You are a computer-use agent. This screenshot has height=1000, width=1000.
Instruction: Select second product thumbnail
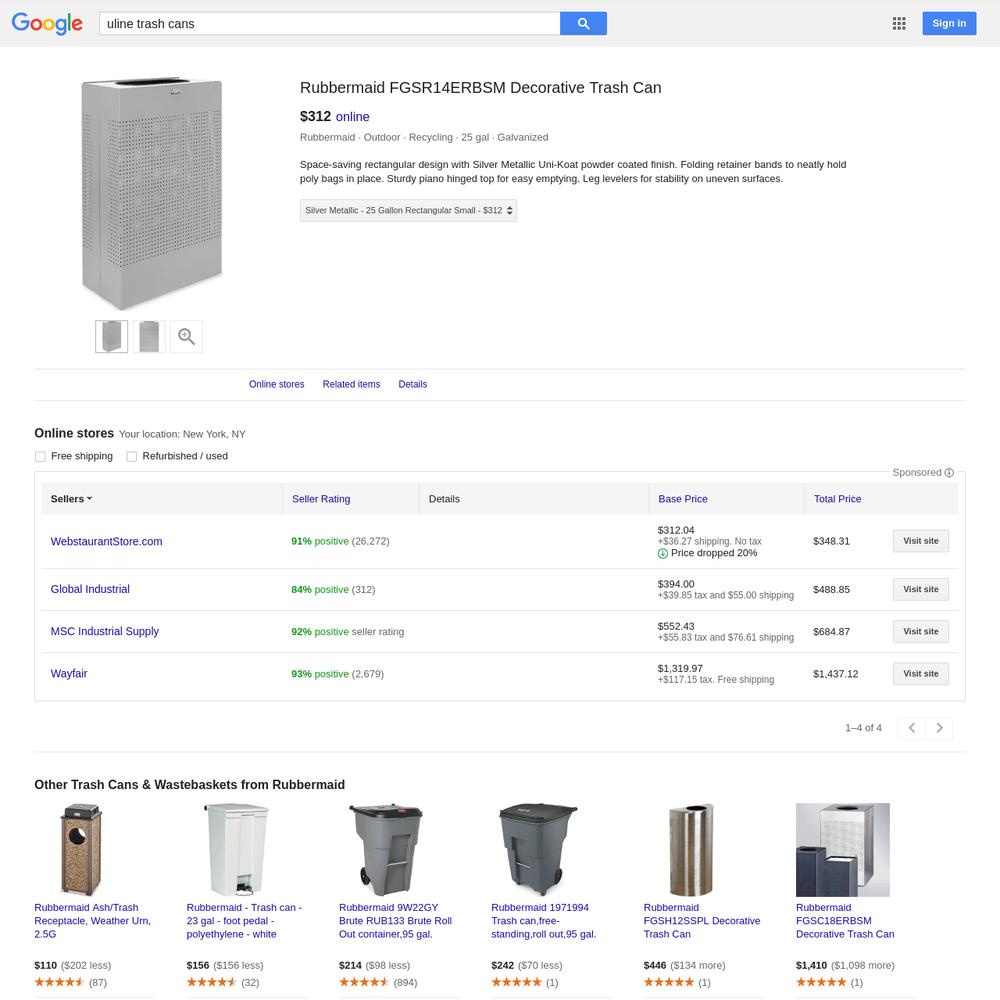point(149,336)
